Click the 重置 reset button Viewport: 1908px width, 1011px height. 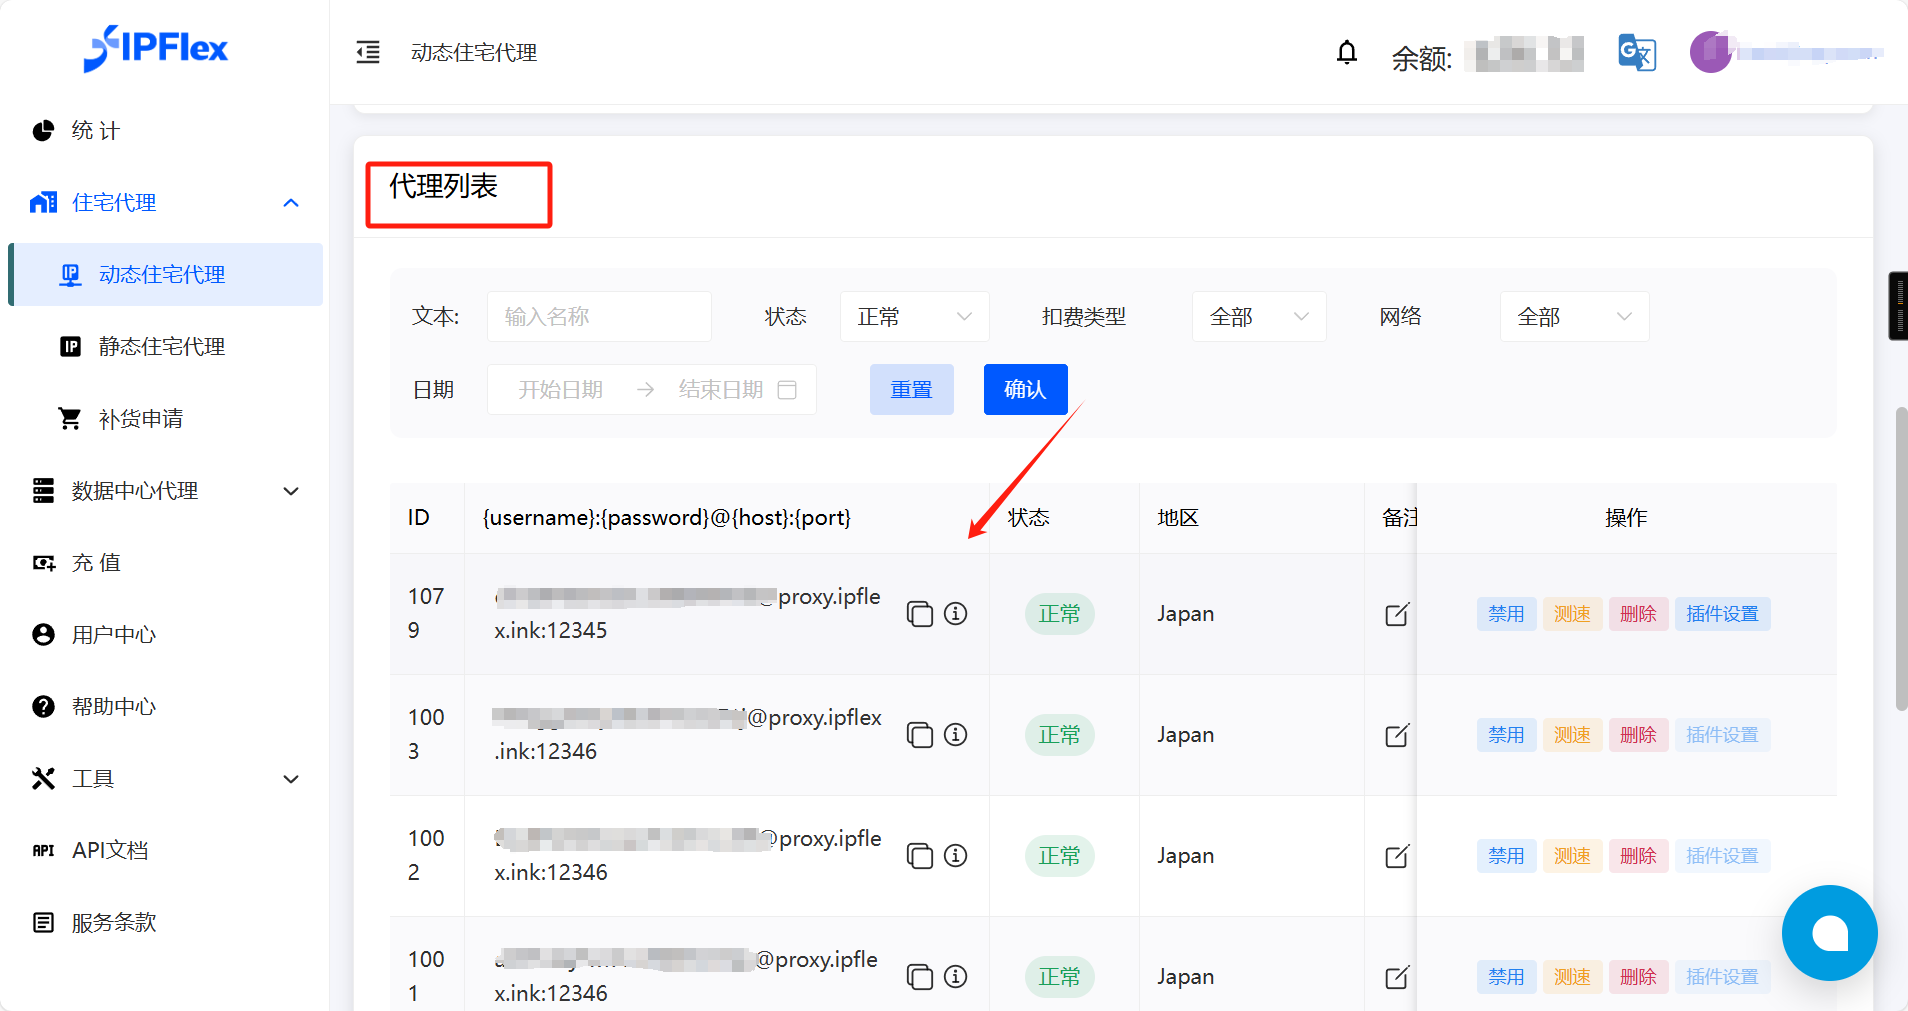point(911,389)
